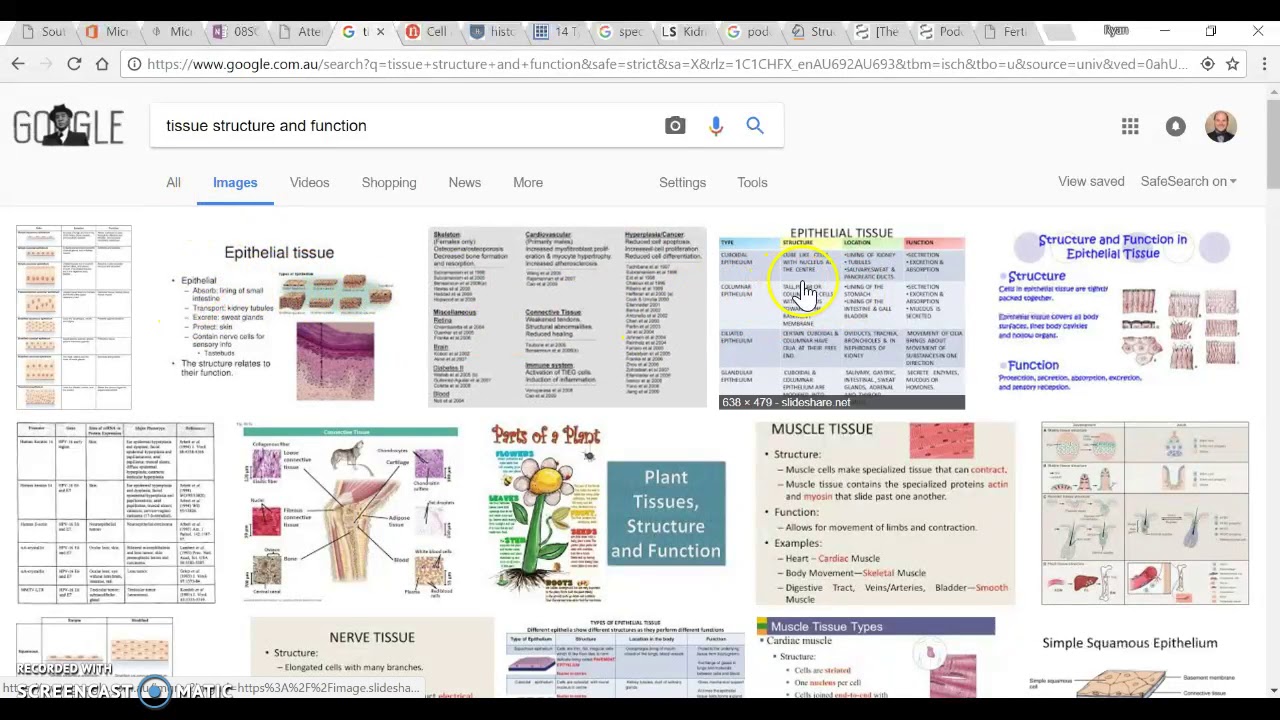Open the Connective Tissue diagram thumbnail

(x=350, y=513)
